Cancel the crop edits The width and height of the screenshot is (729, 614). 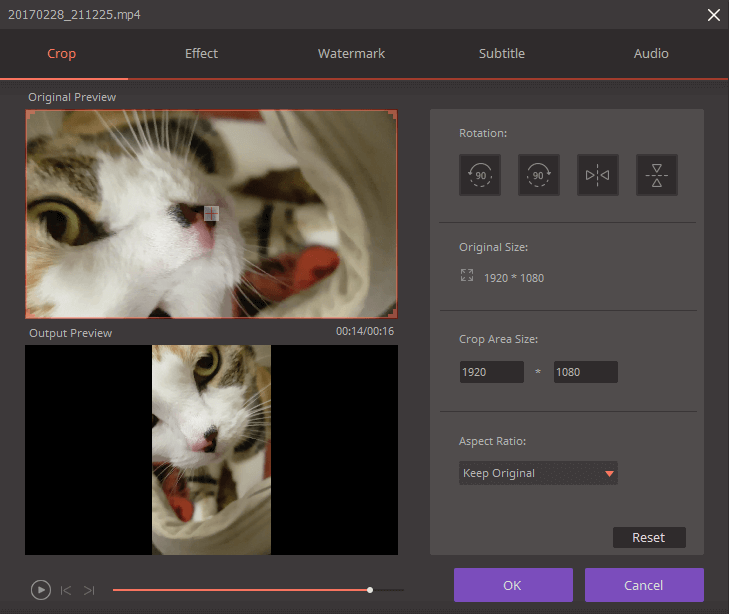tap(644, 585)
